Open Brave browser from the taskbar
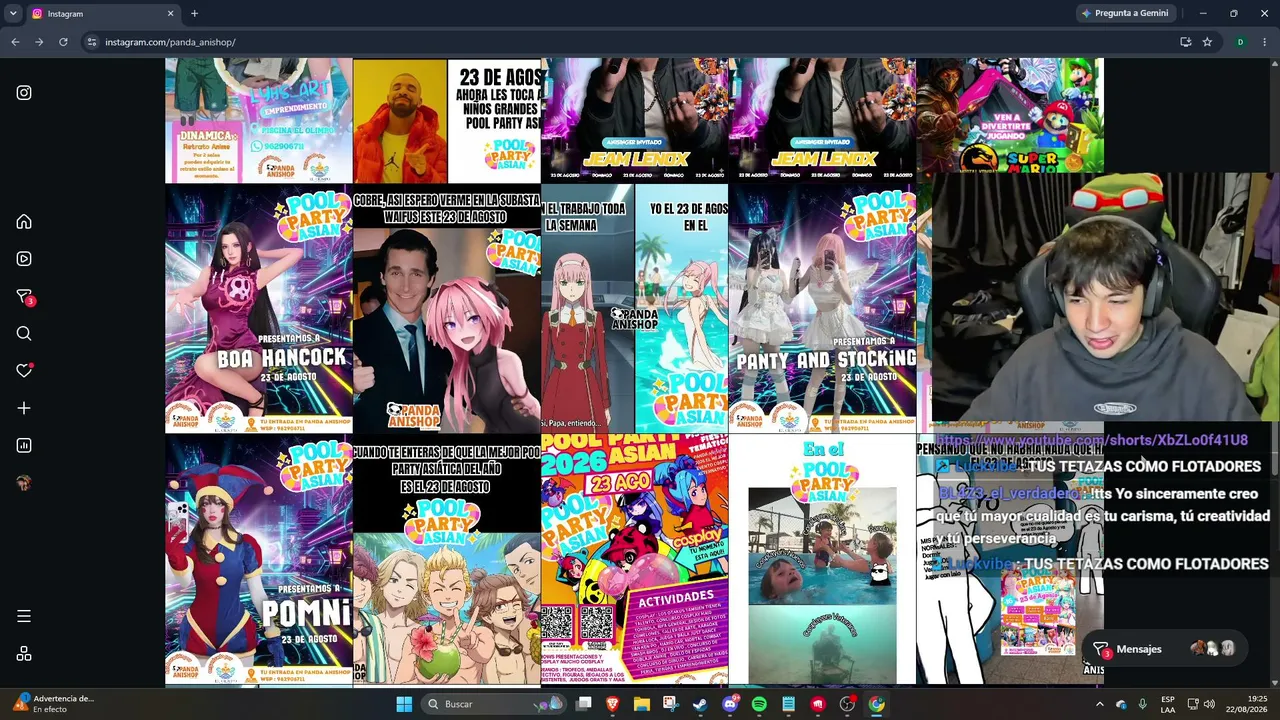Image resolution: width=1280 pixels, height=720 pixels. 613,704
